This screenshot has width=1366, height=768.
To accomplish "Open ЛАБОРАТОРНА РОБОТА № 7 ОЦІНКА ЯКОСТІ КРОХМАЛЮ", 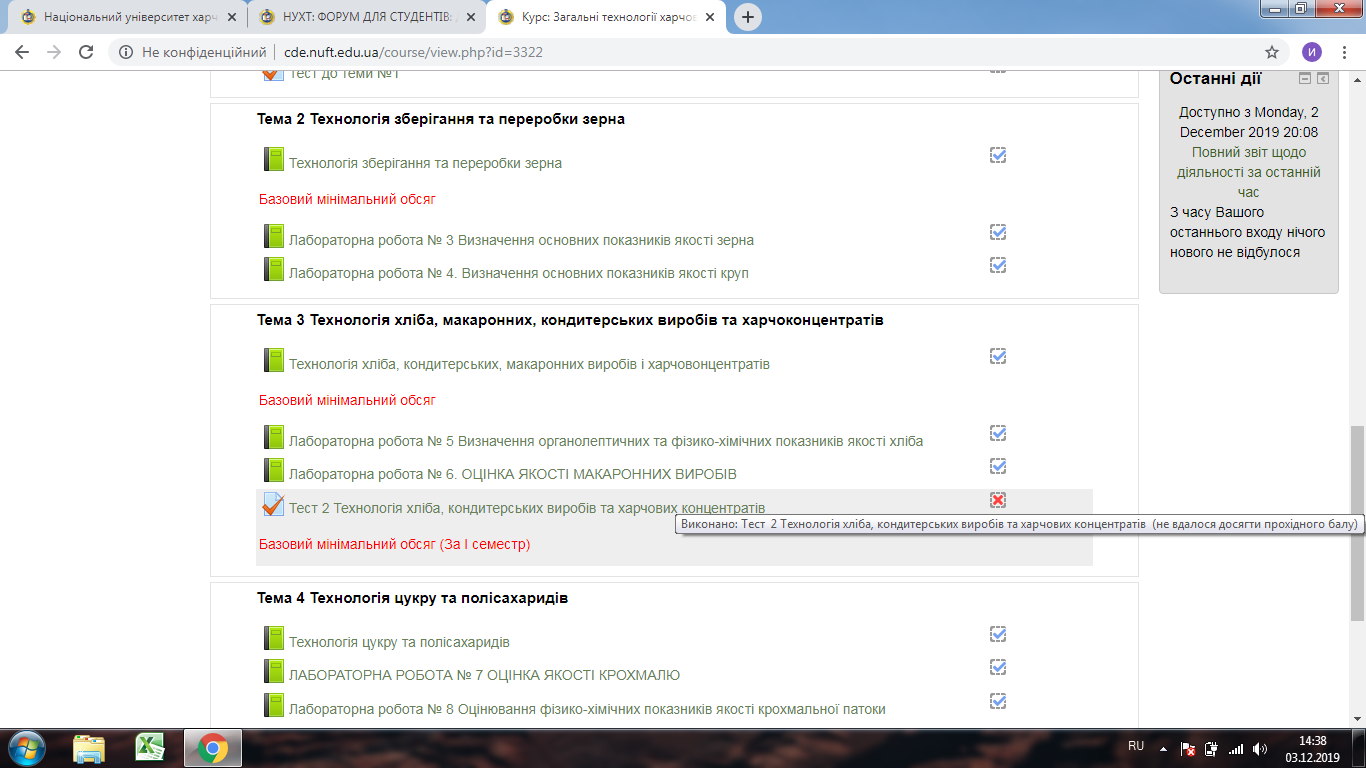I will point(484,675).
